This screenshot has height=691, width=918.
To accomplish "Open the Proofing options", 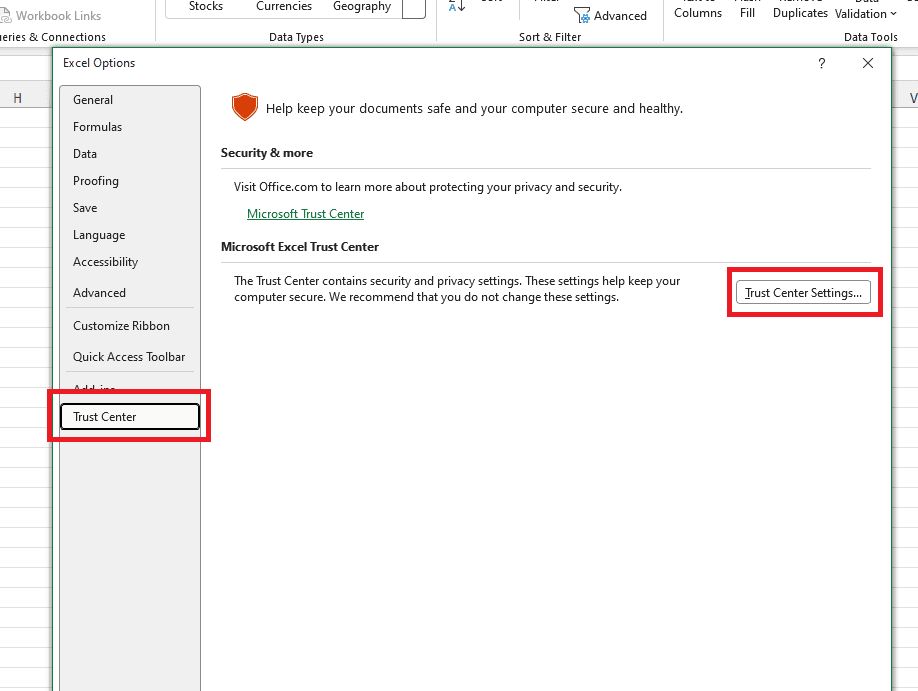I will click(129, 181).
